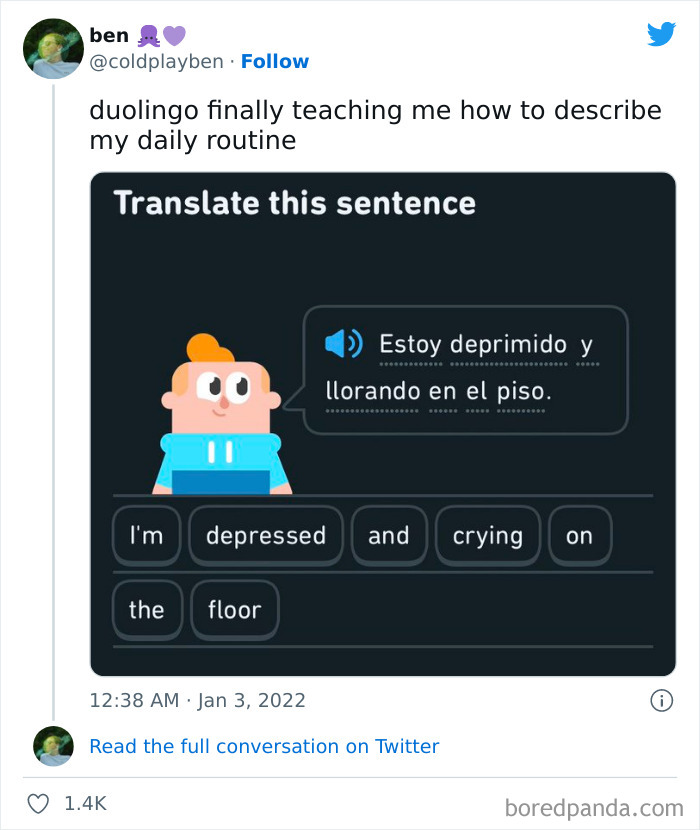Play the sentence audio via speaker icon
Screen dimensions: 700x830
343,343
